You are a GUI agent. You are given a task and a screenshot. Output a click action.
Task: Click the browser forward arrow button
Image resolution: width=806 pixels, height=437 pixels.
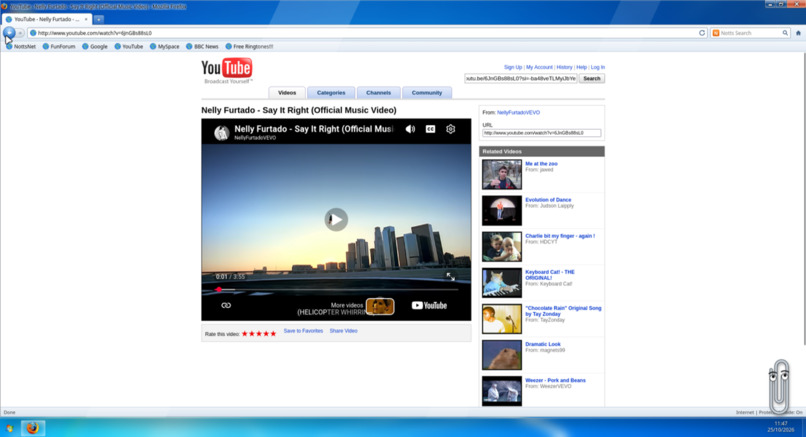coord(21,33)
